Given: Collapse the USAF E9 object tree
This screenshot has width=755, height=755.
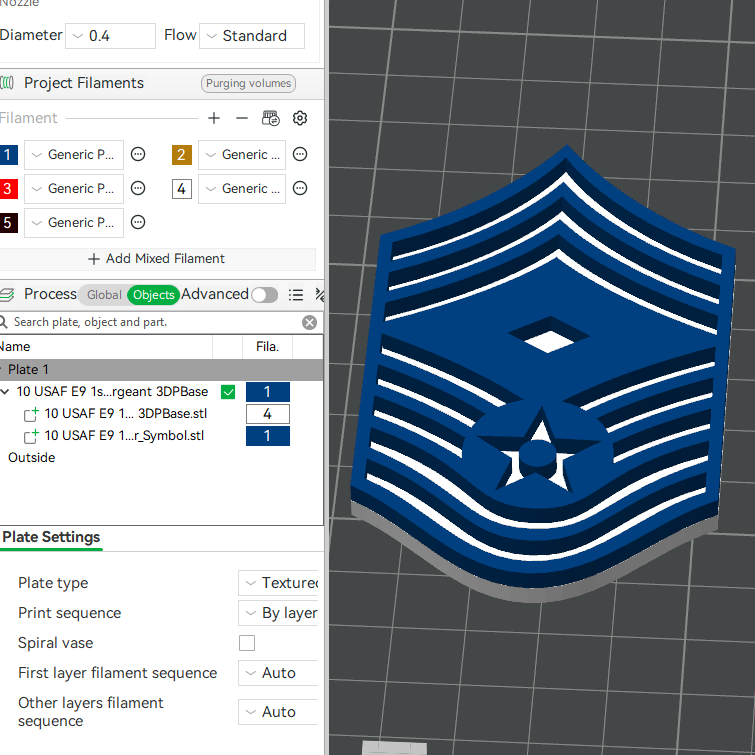Looking at the screenshot, I should coord(5,392).
